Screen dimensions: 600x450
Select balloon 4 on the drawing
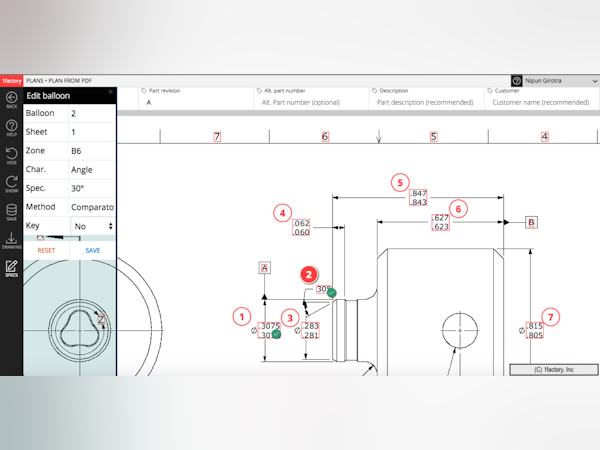pyautogui.click(x=282, y=213)
